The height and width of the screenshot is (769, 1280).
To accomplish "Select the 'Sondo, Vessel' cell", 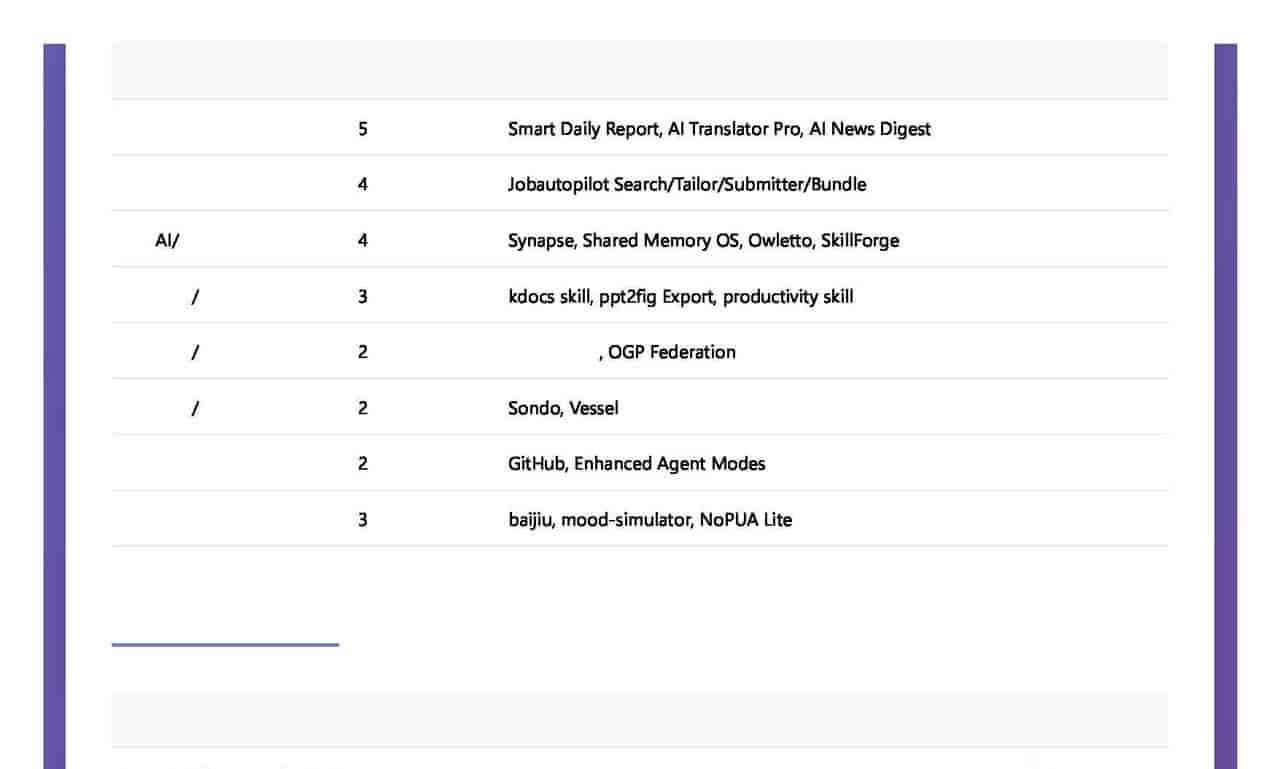I will [x=563, y=408].
